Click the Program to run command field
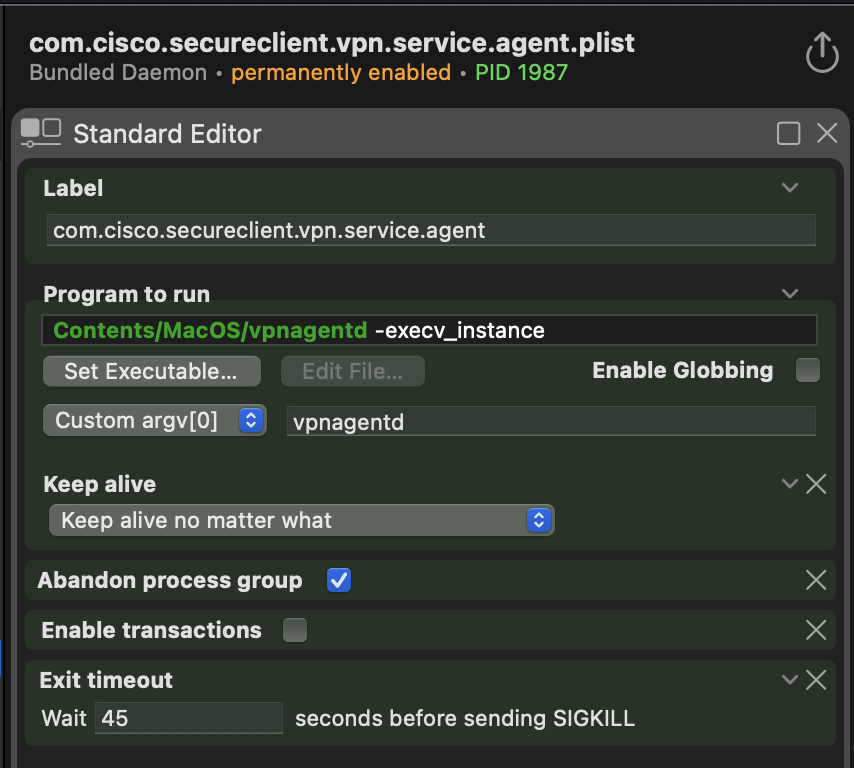The width and height of the screenshot is (854, 768). pos(429,330)
